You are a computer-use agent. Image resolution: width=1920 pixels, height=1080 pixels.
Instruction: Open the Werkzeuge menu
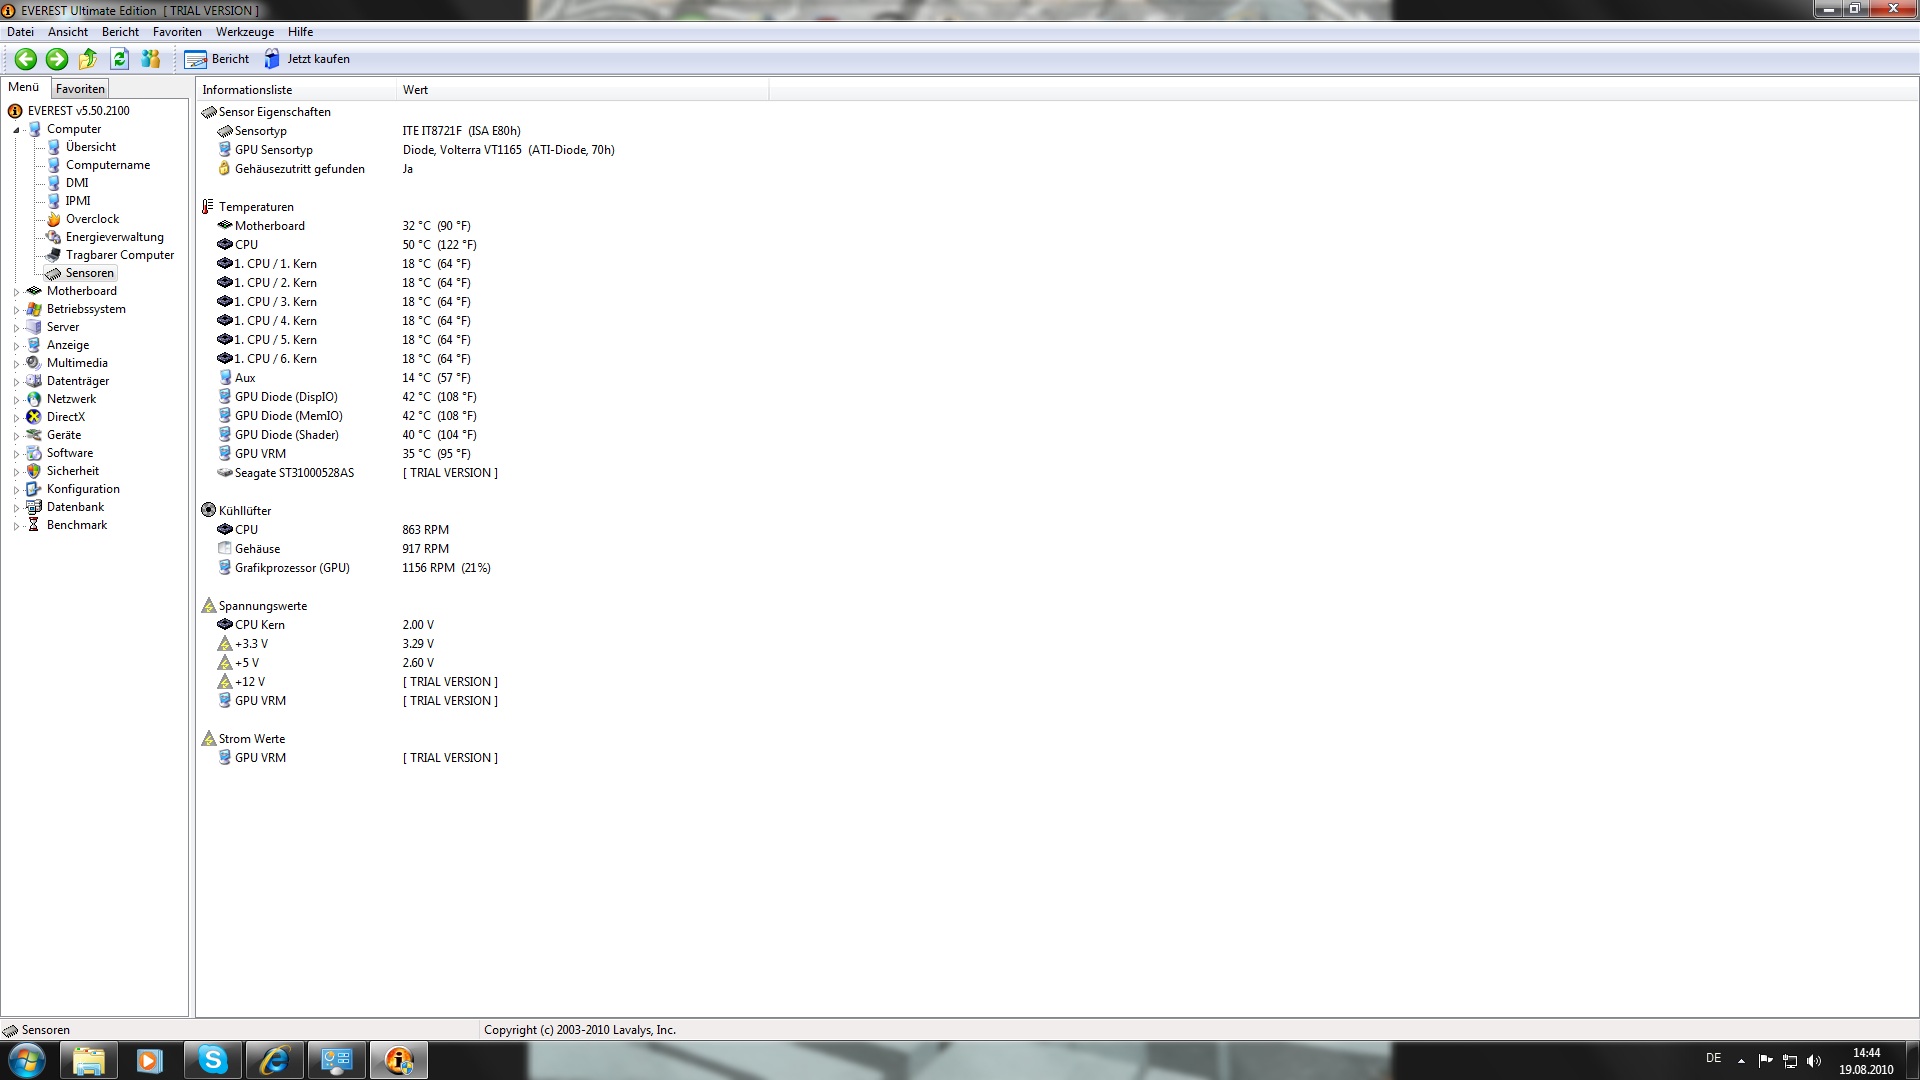pyautogui.click(x=244, y=32)
